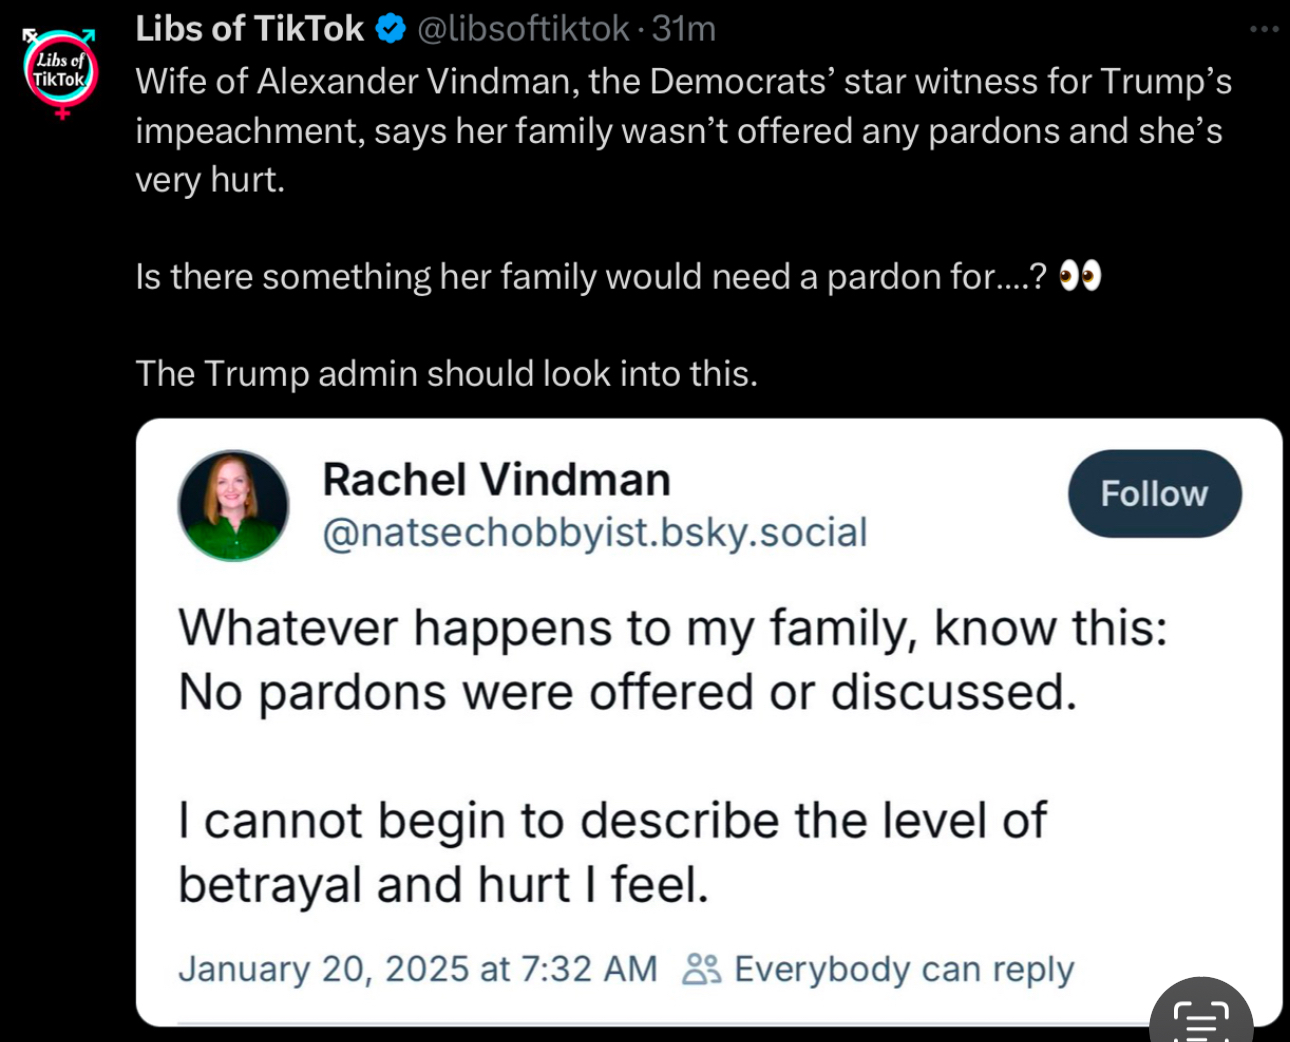1290x1042 pixels.
Task: Open the tweet via the 31m timestamp
Action: coord(684,29)
